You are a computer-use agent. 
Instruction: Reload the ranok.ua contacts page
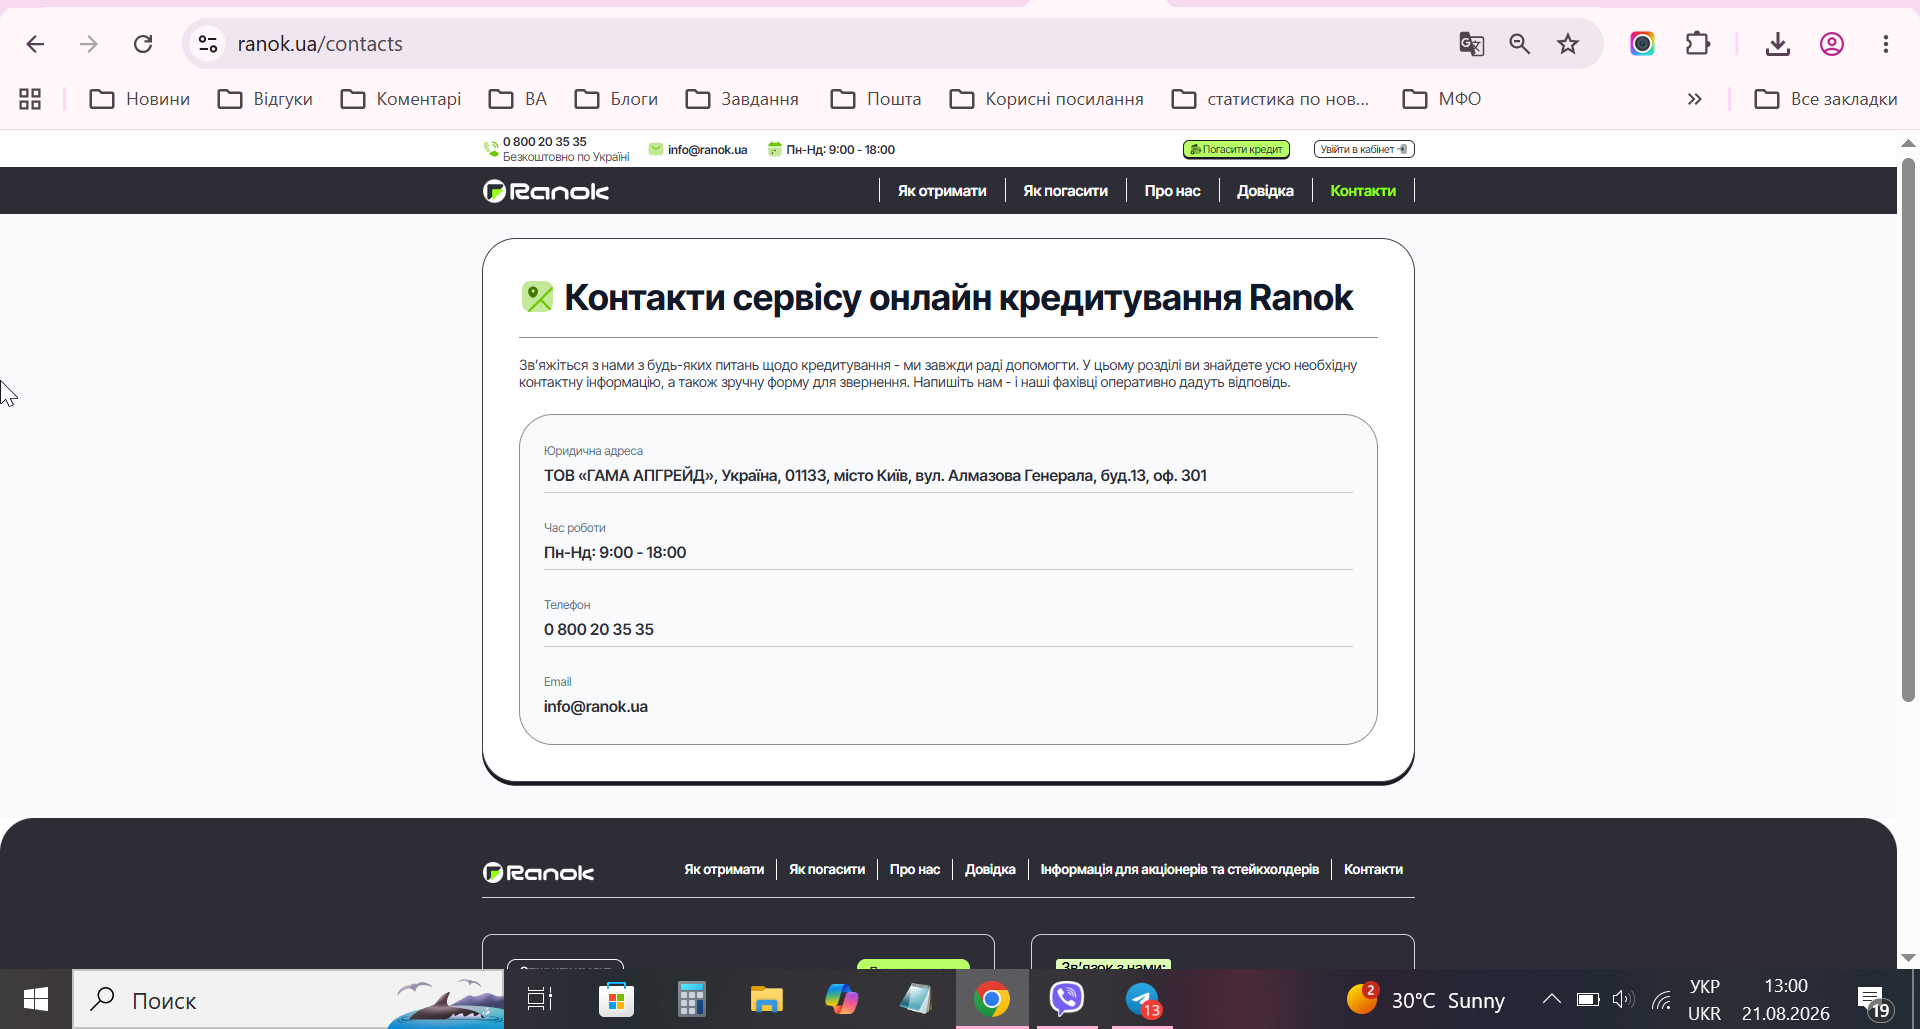coord(143,44)
